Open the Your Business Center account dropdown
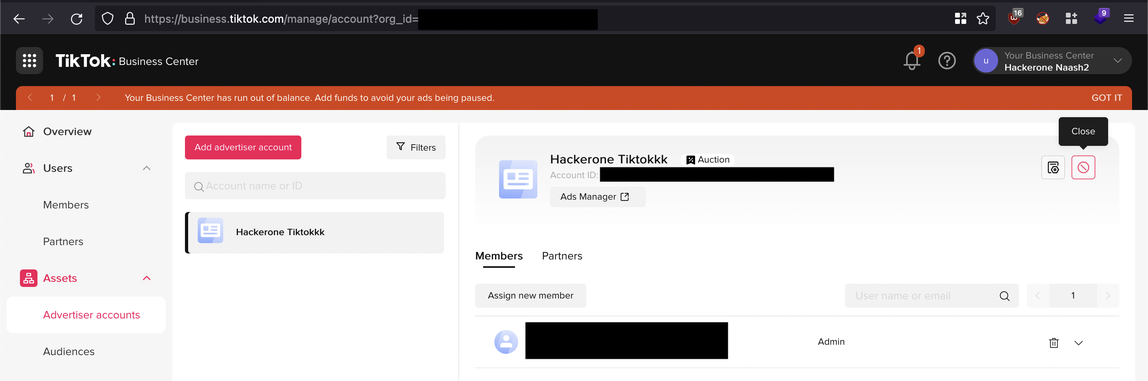This screenshot has height=381, width=1148. tap(1051, 61)
